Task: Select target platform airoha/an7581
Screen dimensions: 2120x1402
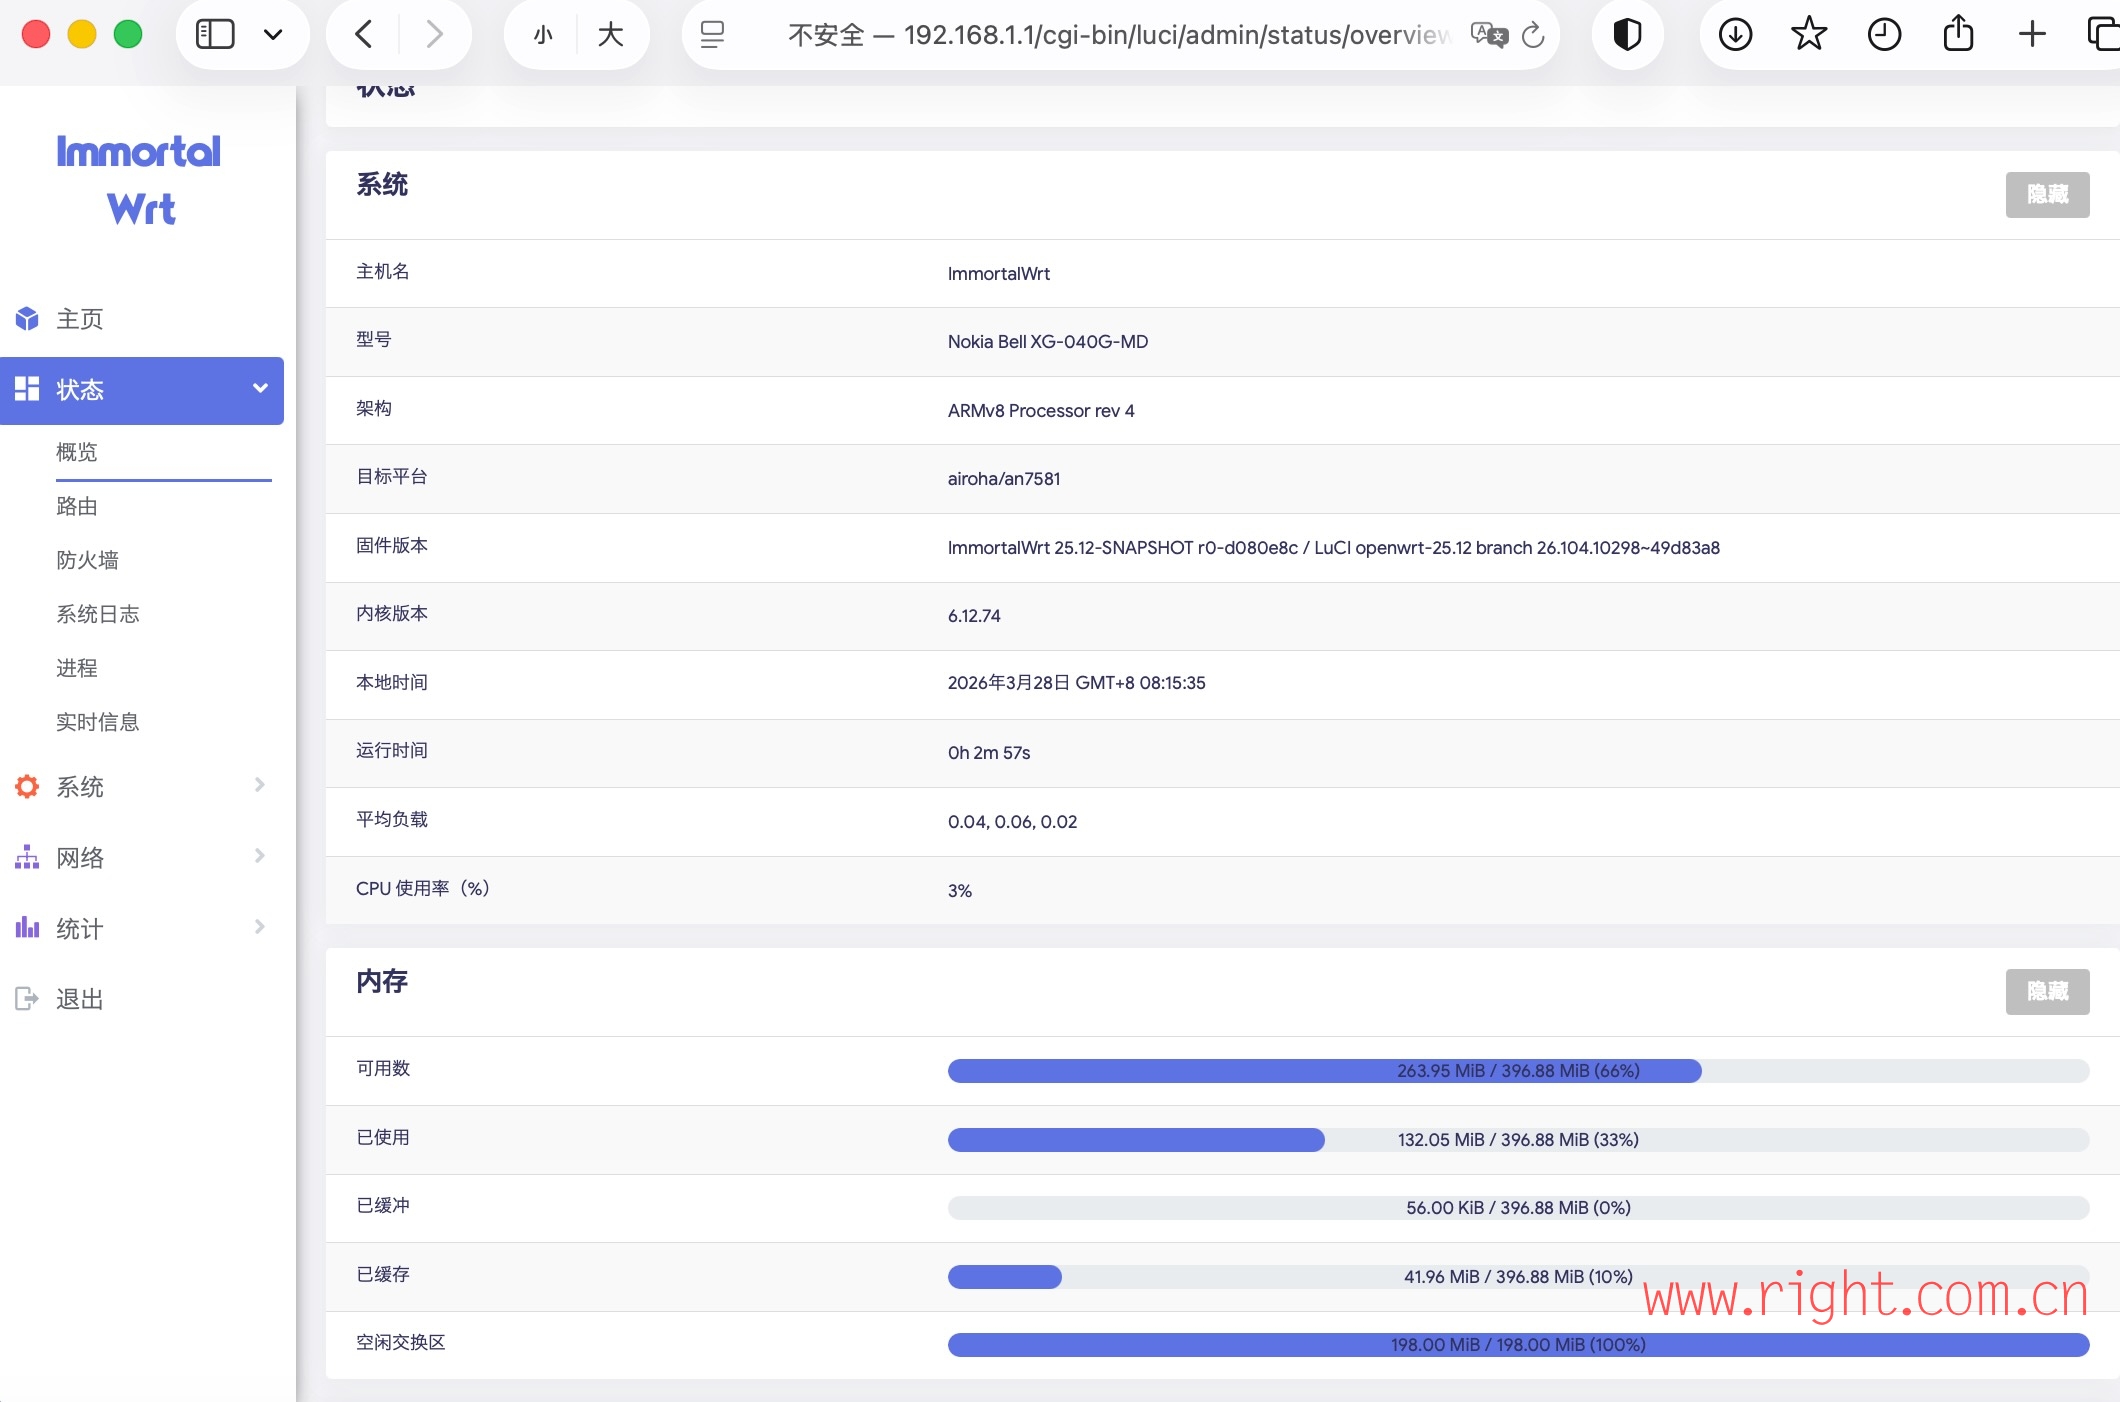Action: coord(1003,479)
